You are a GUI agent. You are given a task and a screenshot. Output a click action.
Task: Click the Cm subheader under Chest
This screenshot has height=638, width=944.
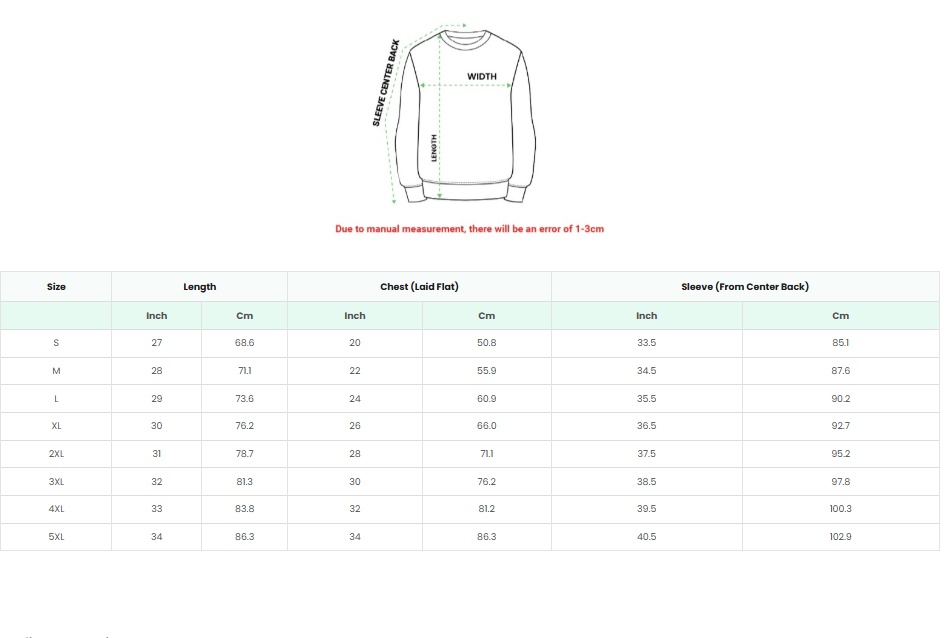pyautogui.click(x=486, y=315)
